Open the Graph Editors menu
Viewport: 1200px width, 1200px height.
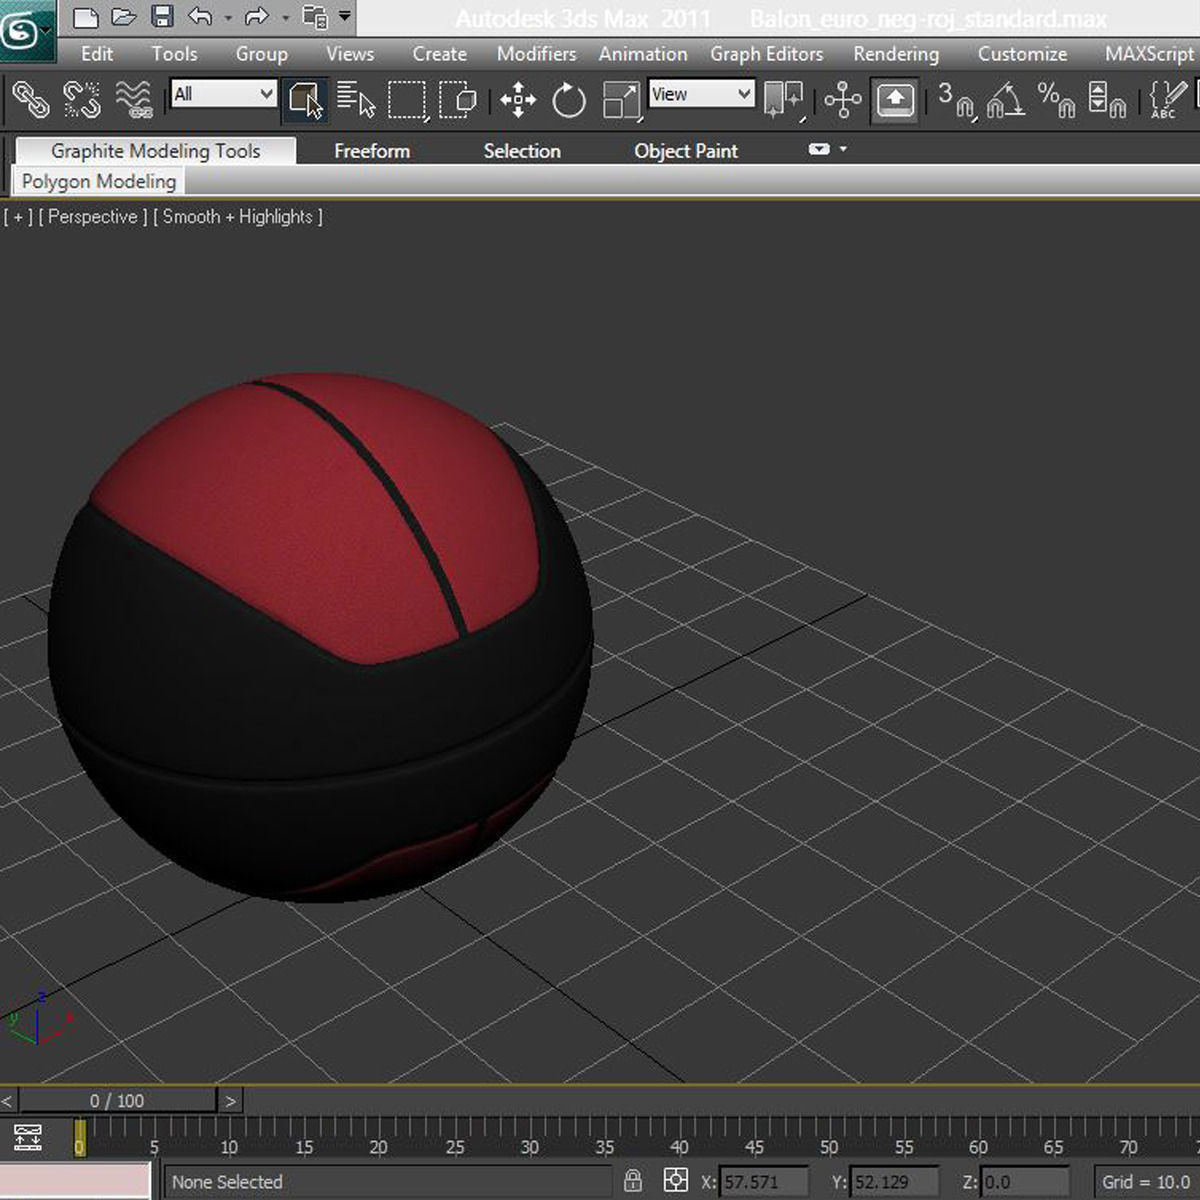pos(767,54)
